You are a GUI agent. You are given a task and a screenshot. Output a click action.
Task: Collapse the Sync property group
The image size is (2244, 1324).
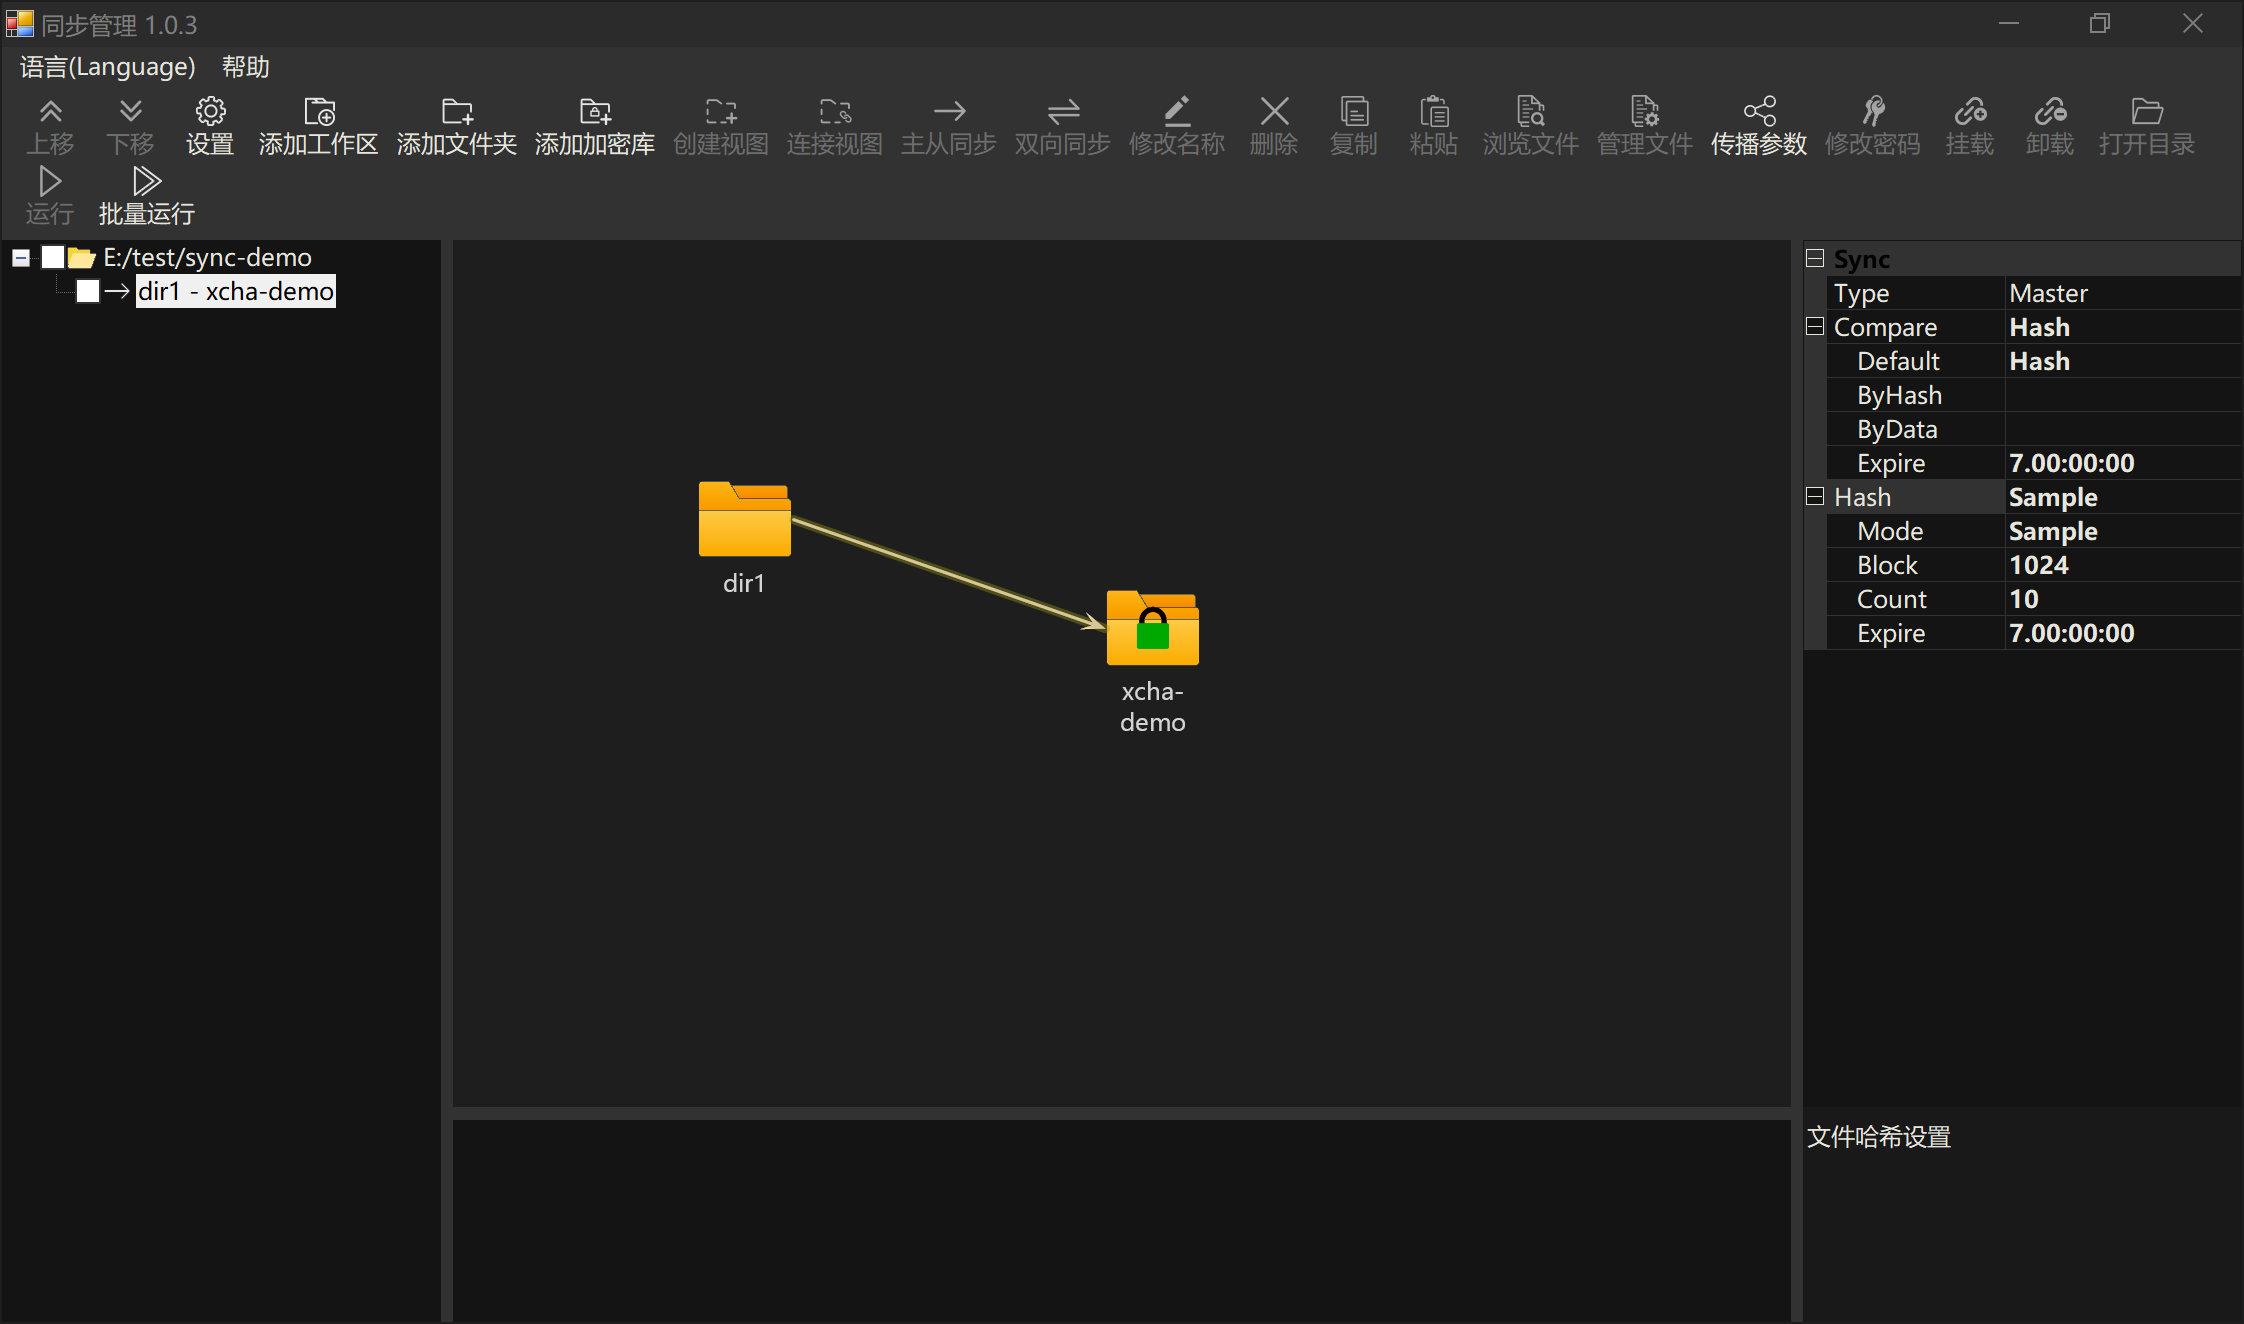click(x=1815, y=259)
